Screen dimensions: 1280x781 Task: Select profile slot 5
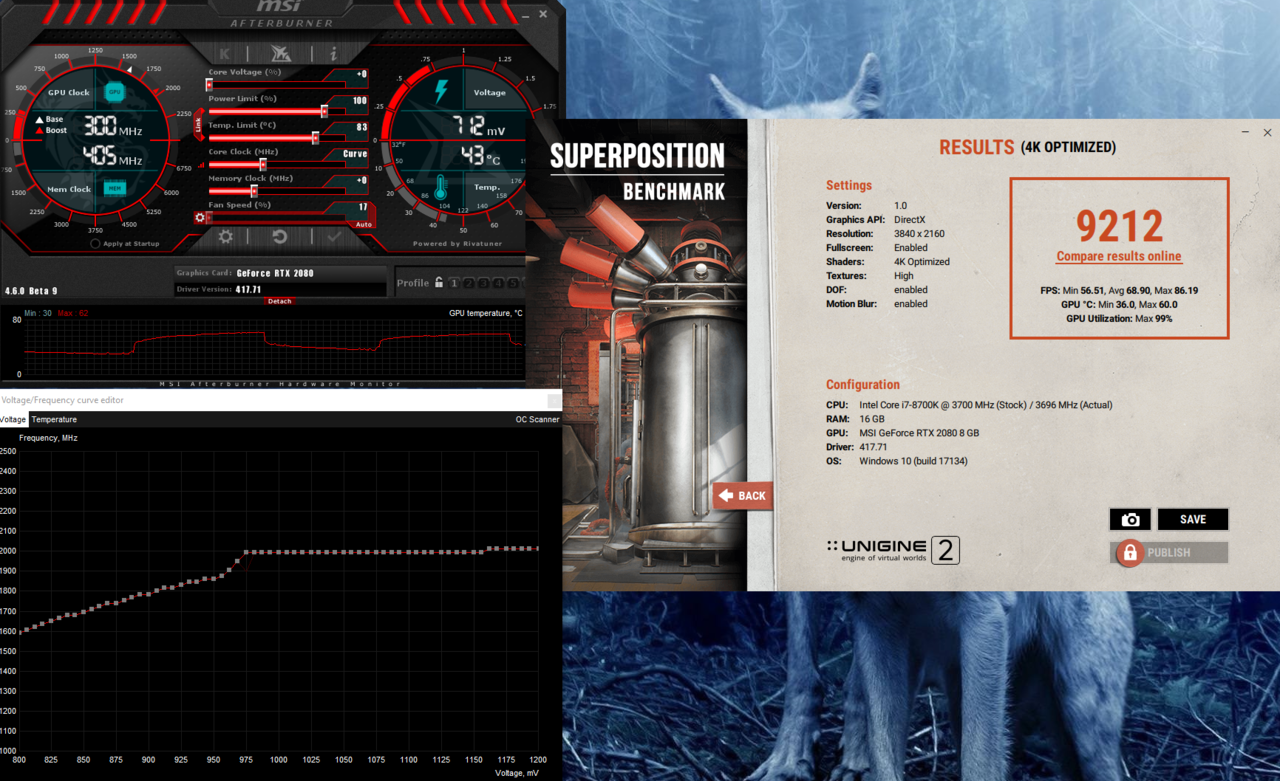(x=513, y=283)
